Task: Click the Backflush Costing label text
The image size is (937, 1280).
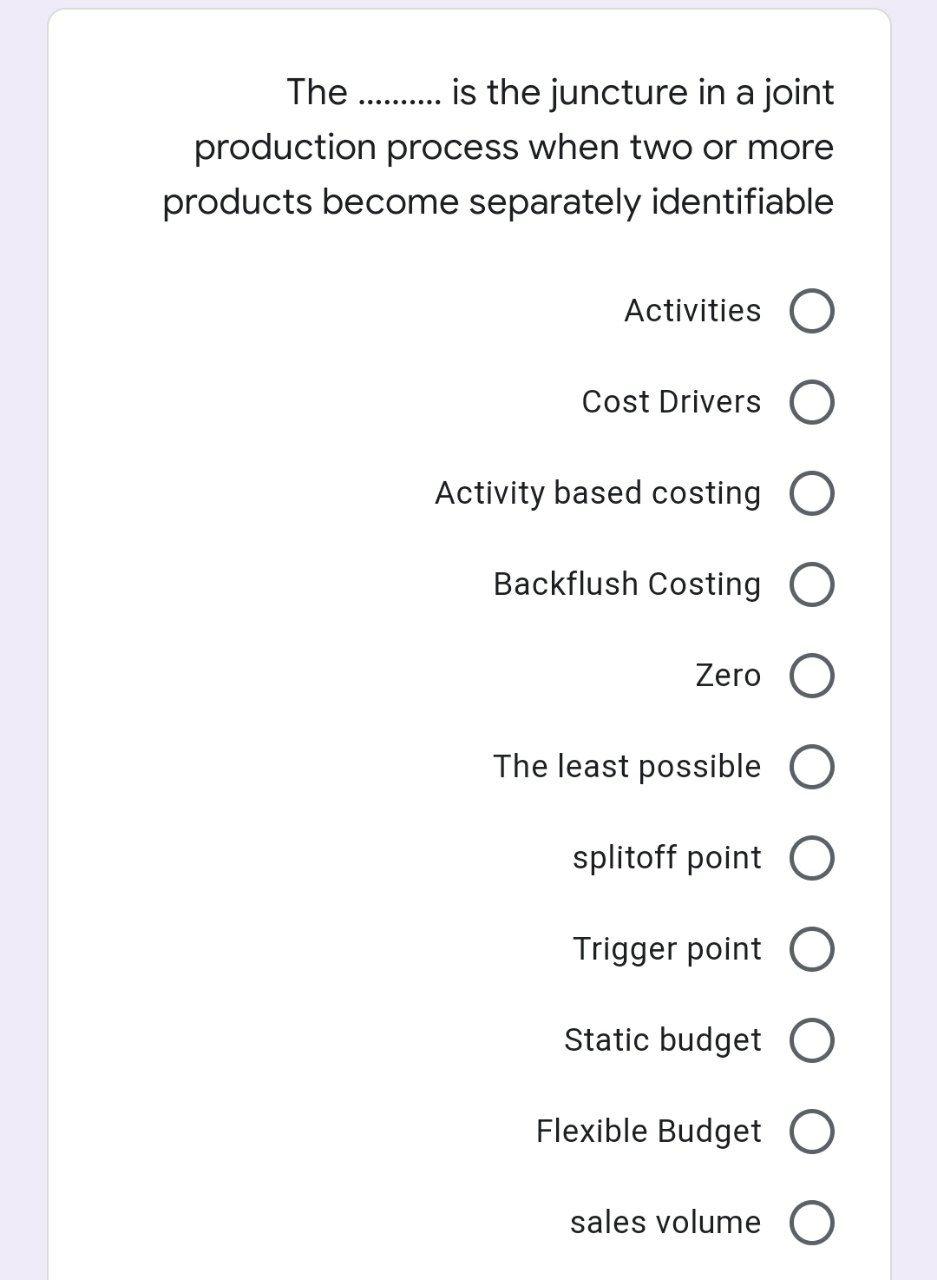Action: tap(626, 584)
